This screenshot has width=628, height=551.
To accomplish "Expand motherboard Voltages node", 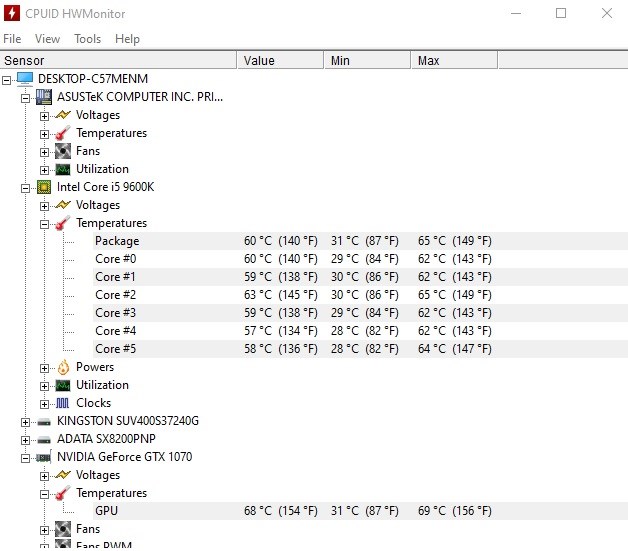I will tap(44, 117).
